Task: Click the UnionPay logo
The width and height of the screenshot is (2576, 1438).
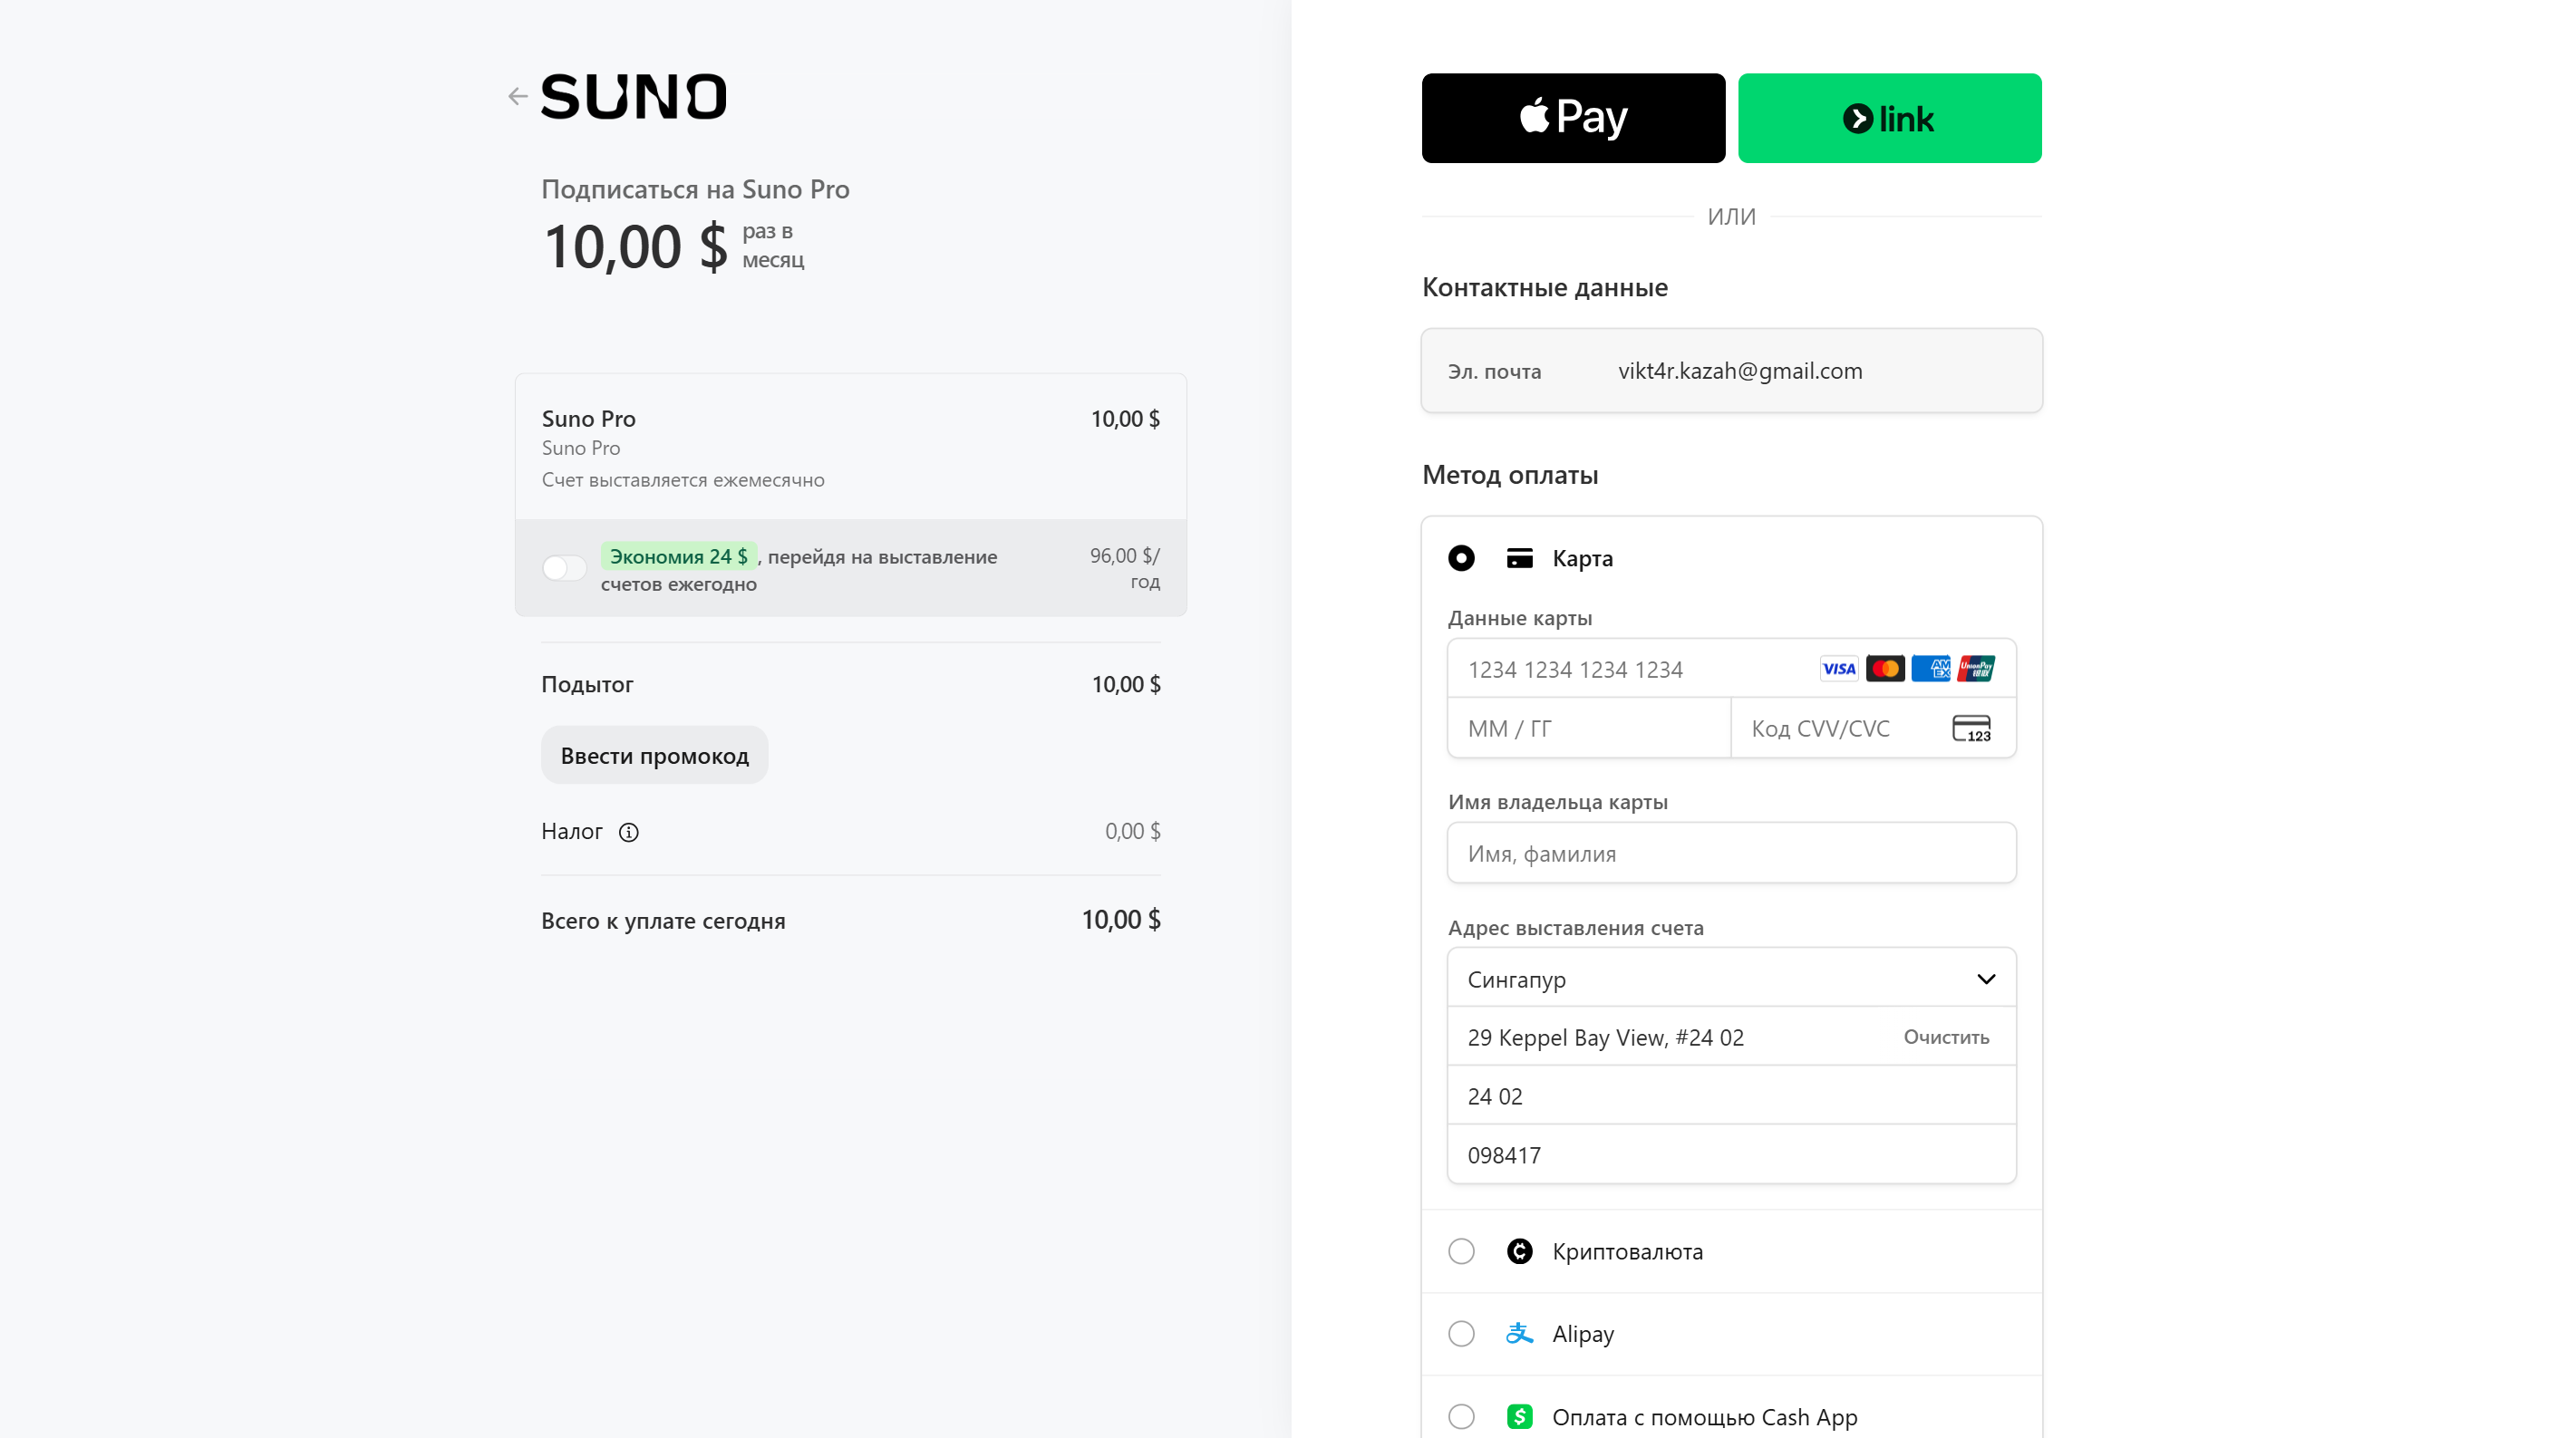Action: click(x=1976, y=669)
